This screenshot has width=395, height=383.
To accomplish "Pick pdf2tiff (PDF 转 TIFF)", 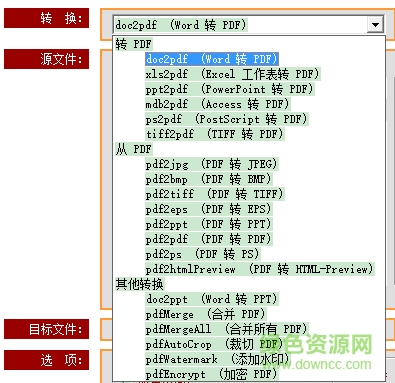I will point(215,194).
